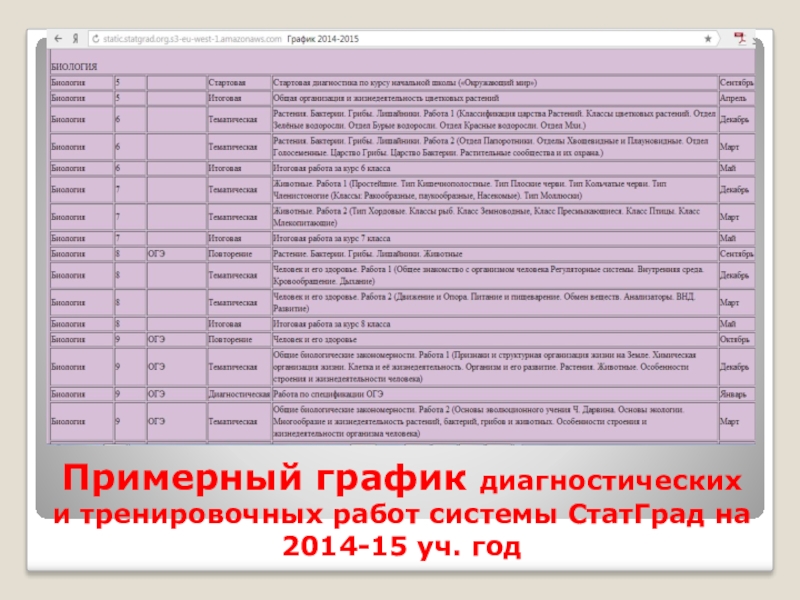Click the 'Апрель' month cell
800x600 pixels.
[736, 98]
